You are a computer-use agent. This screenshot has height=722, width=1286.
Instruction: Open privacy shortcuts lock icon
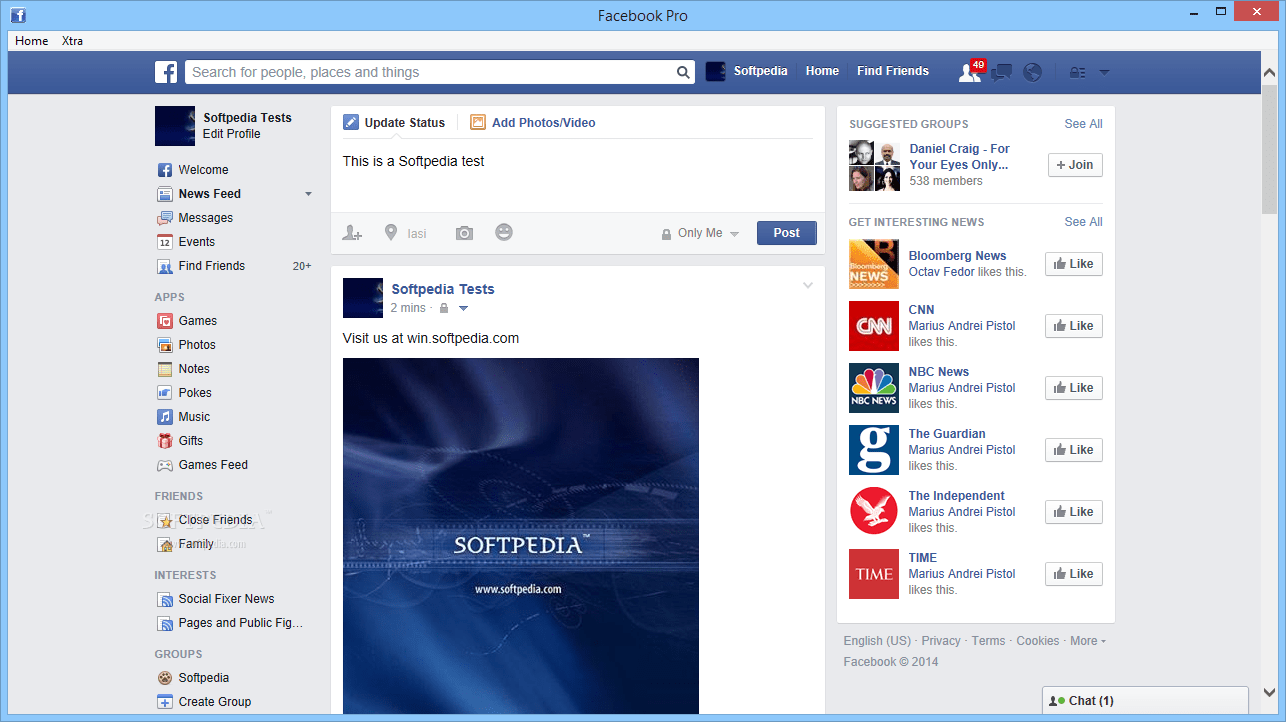point(1077,72)
